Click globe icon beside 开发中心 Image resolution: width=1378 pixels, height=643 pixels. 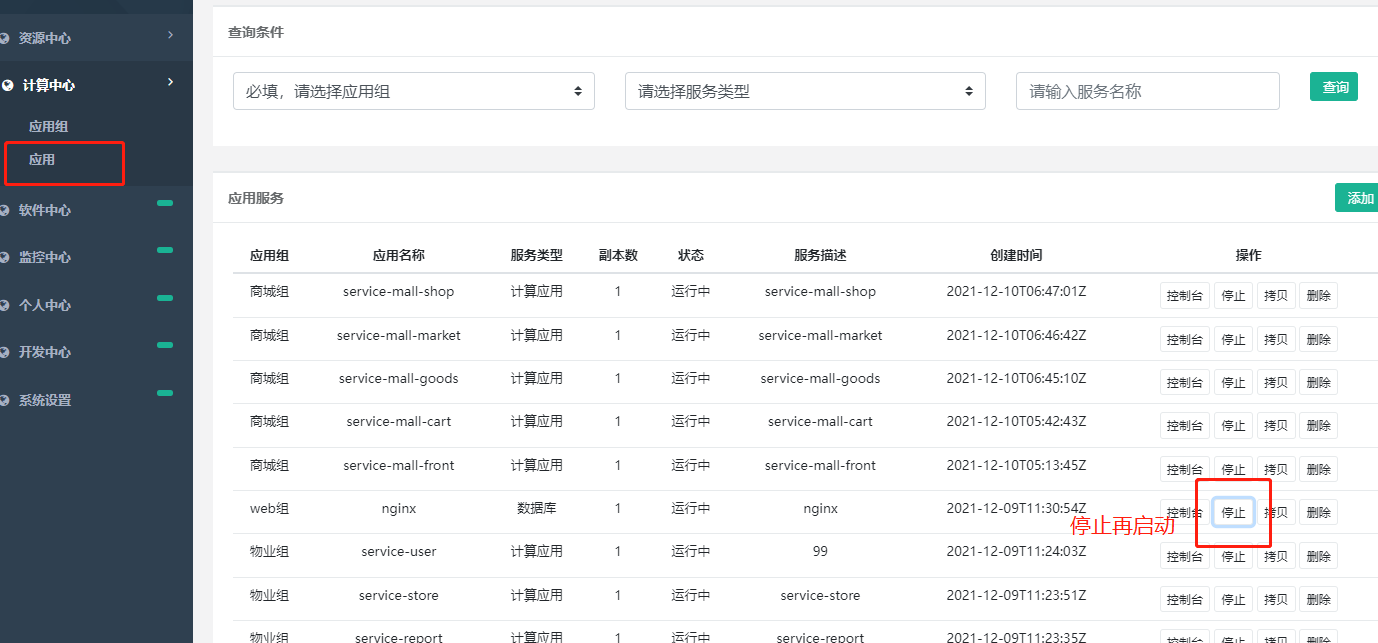coord(5,352)
